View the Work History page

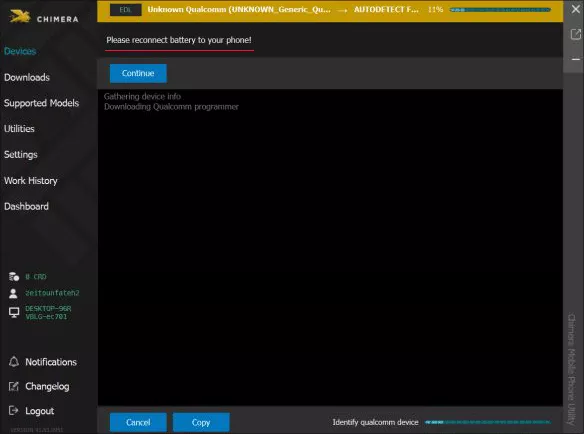31,181
